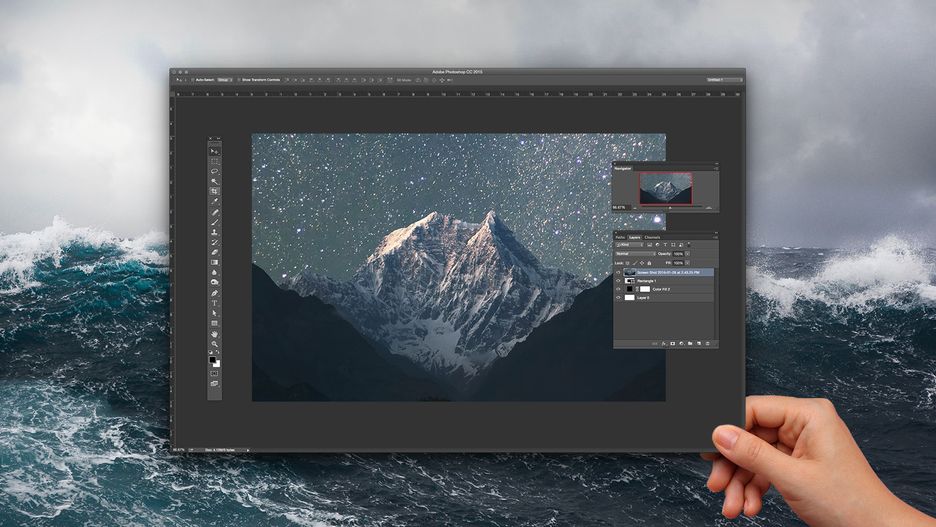The image size is (936, 527).
Task: Select the Move tool in toolbar
Action: (x=214, y=152)
